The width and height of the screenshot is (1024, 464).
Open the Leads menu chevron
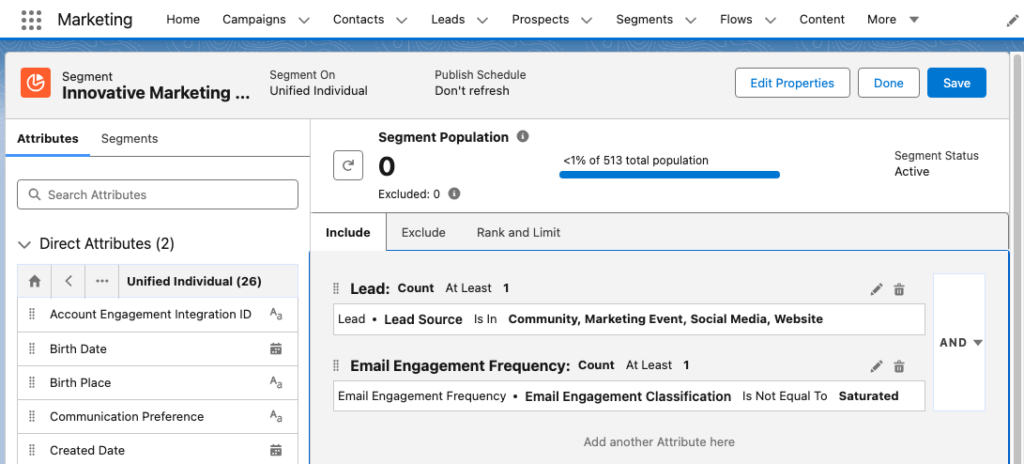pos(483,20)
